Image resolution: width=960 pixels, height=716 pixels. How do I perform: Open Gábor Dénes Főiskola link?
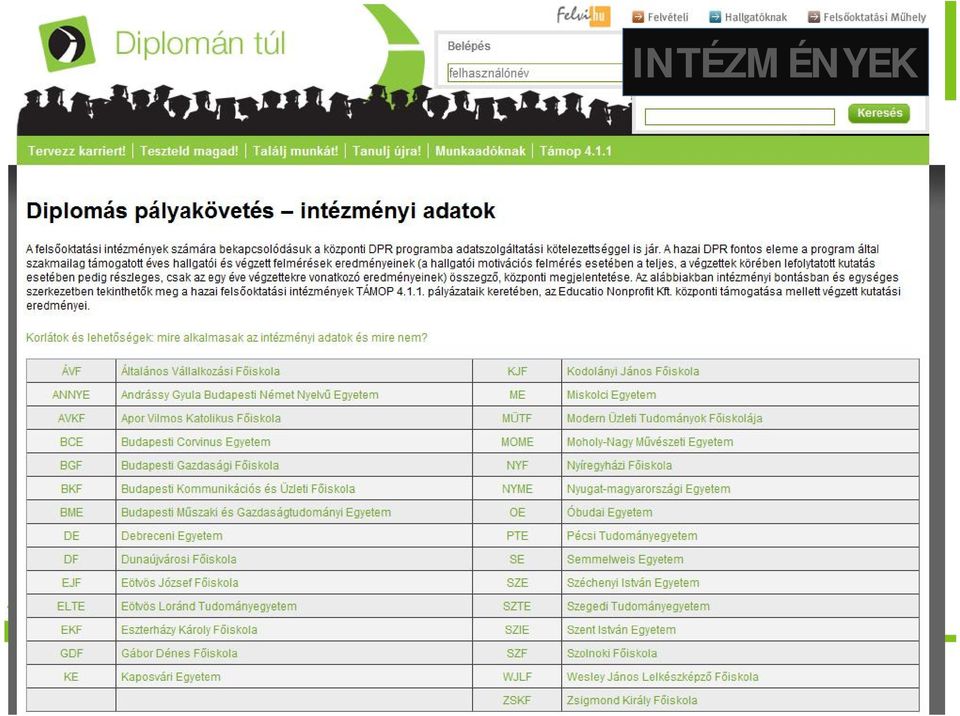[179, 653]
